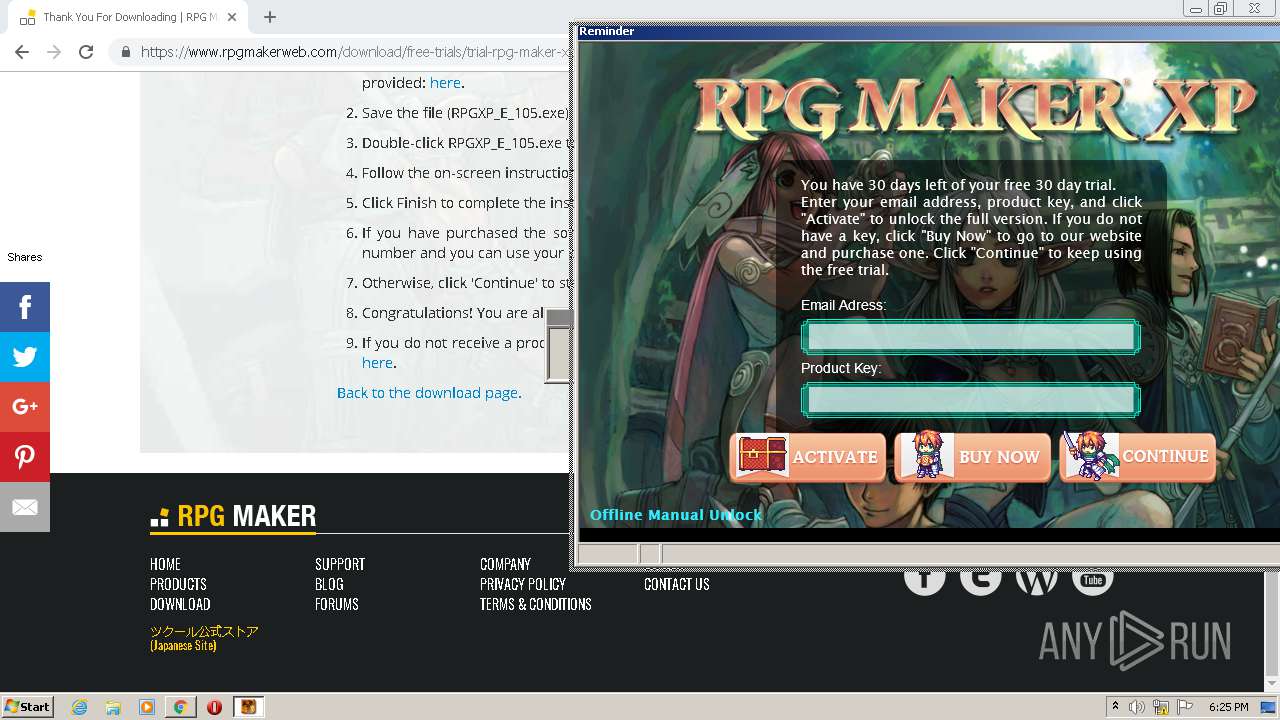Focus the Product Key field
Image resolution: width=1280 pixels, height=720 pixels.
tap(970, 400)
